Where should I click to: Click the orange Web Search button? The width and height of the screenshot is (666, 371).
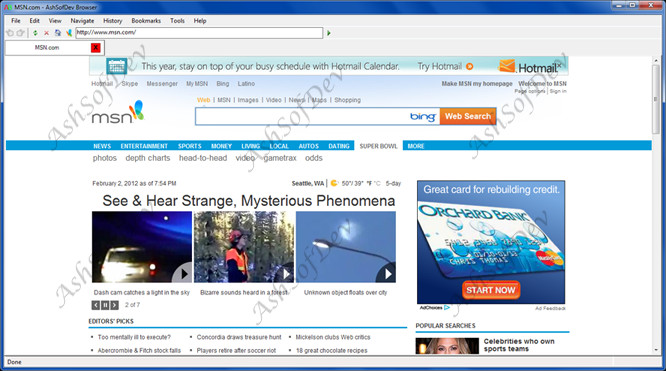tap(468, 116)
